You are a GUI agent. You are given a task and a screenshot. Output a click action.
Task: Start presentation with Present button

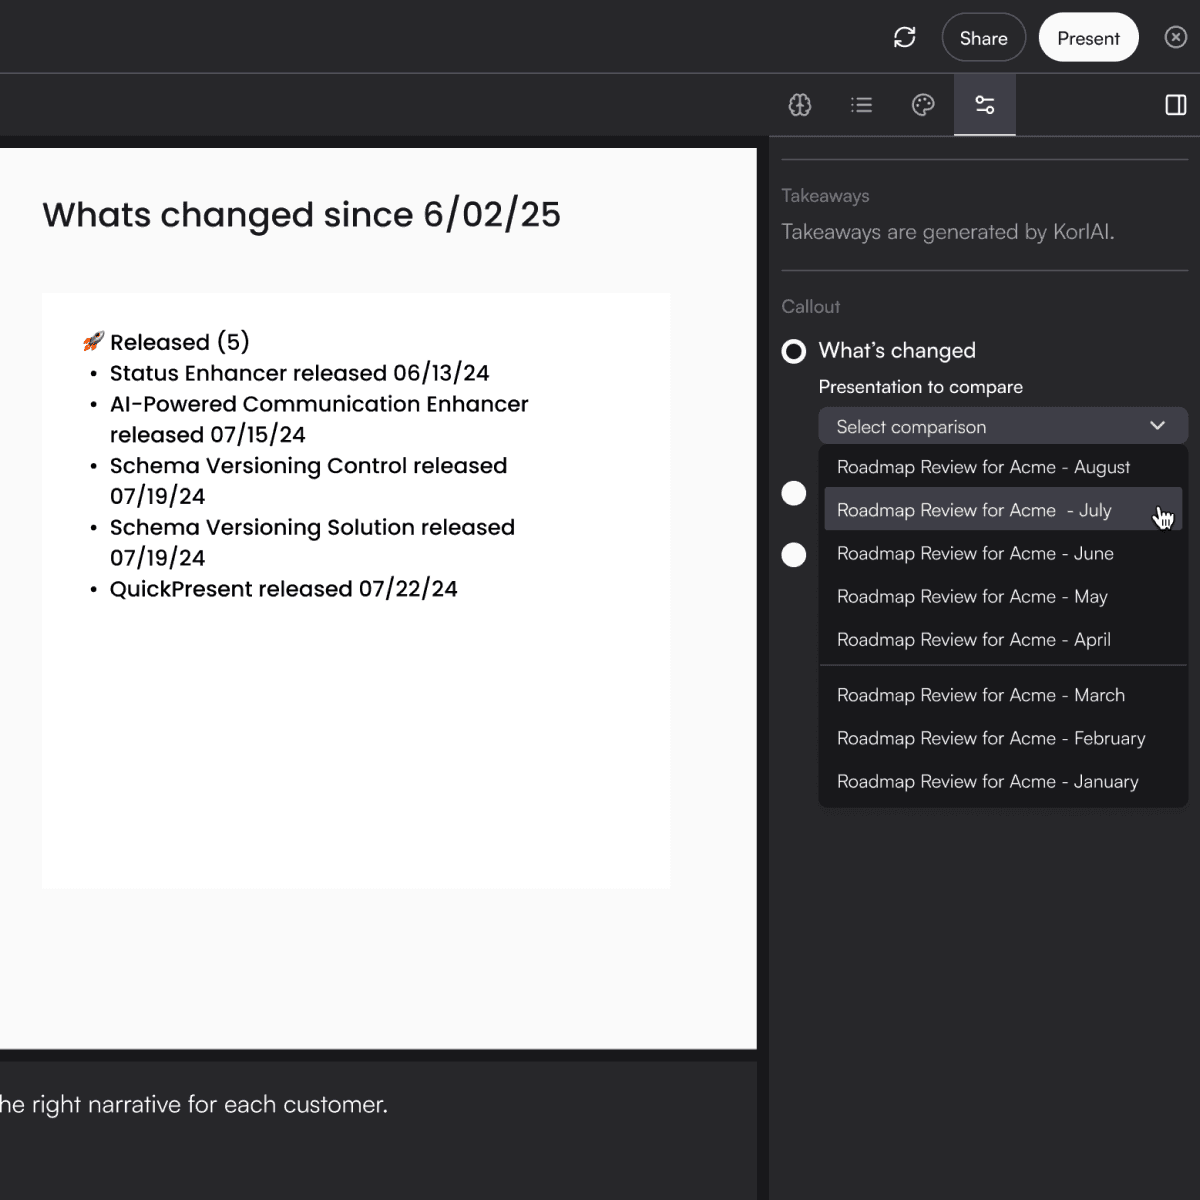pos(1088,38)
